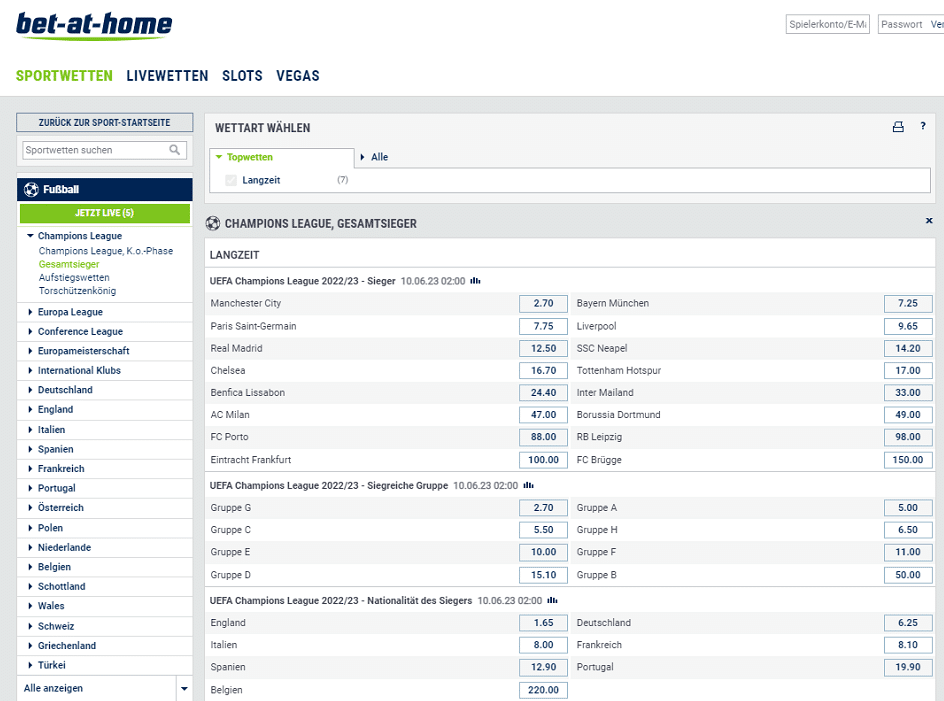The image size is (944, 701).
Task: Click soccer ball icon beside Champions League, Gesamtsieger
Action: coord(213,223)
